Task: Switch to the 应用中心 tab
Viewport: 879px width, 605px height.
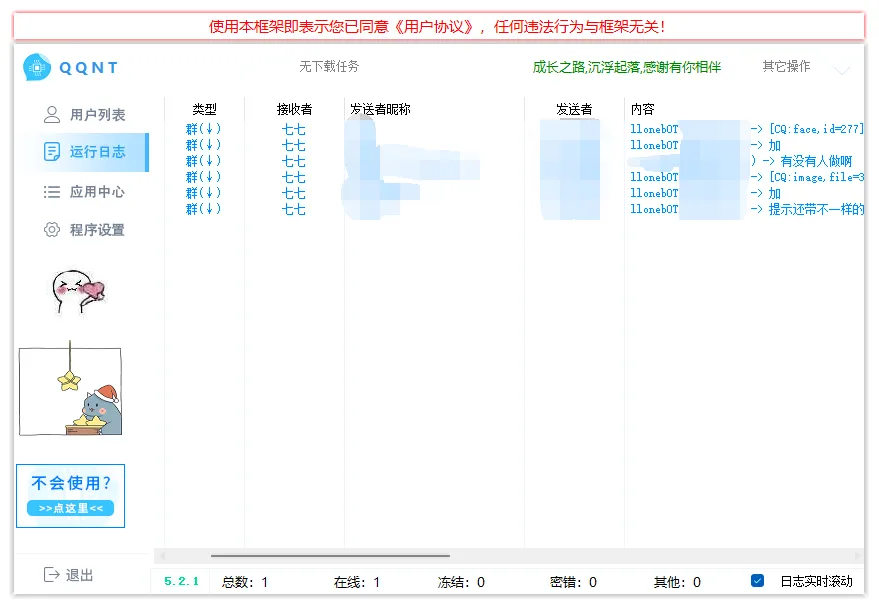Action: [97, 192]
